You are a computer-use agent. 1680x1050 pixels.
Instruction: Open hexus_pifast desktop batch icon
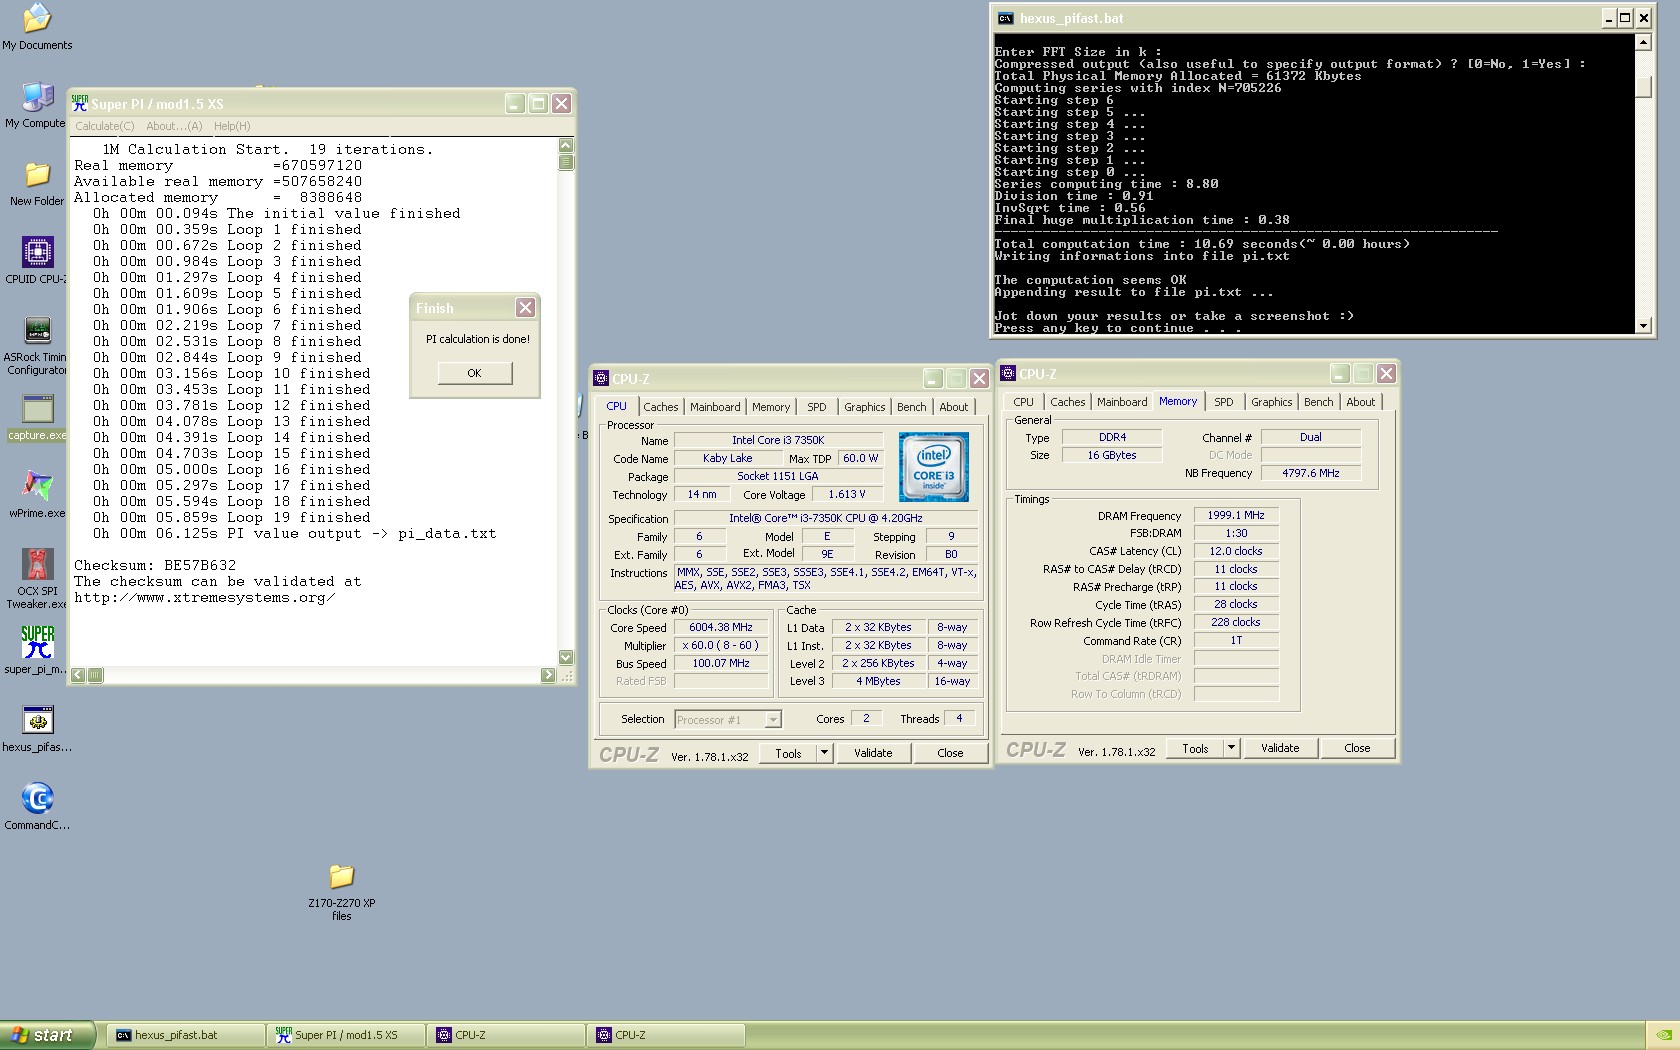(x=37, y=720)
